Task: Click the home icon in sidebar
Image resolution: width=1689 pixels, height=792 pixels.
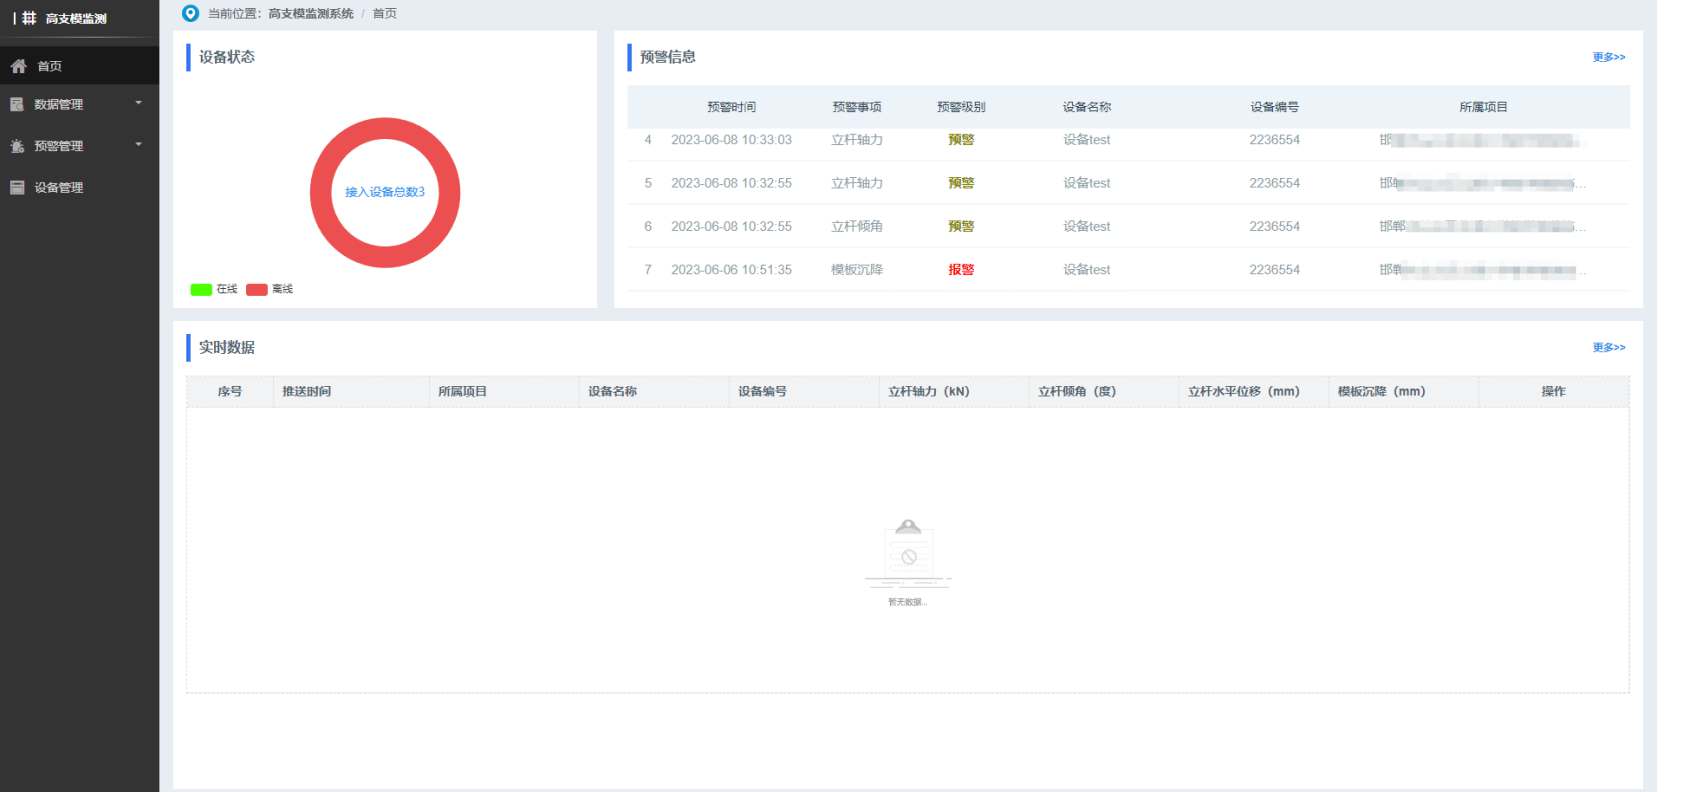Action: click(18, 66)
